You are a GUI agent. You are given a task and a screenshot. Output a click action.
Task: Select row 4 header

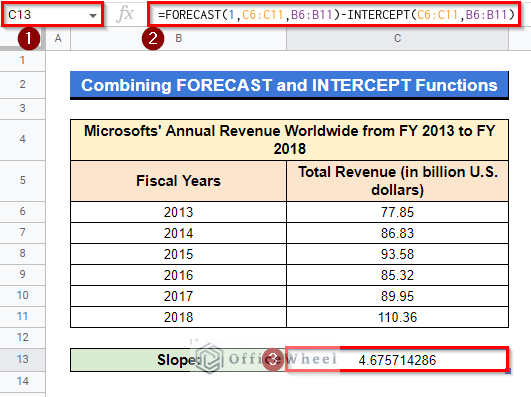coord(22,139)
